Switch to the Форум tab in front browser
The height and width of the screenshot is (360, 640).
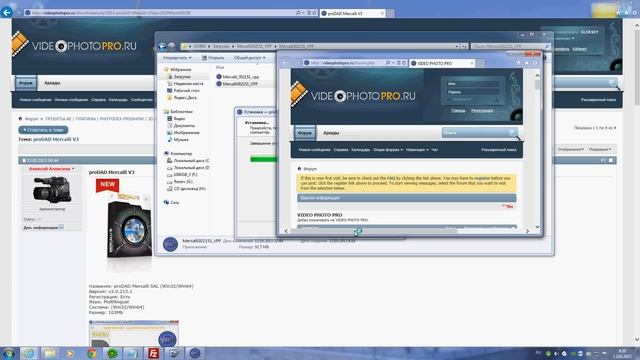[304, 133]
